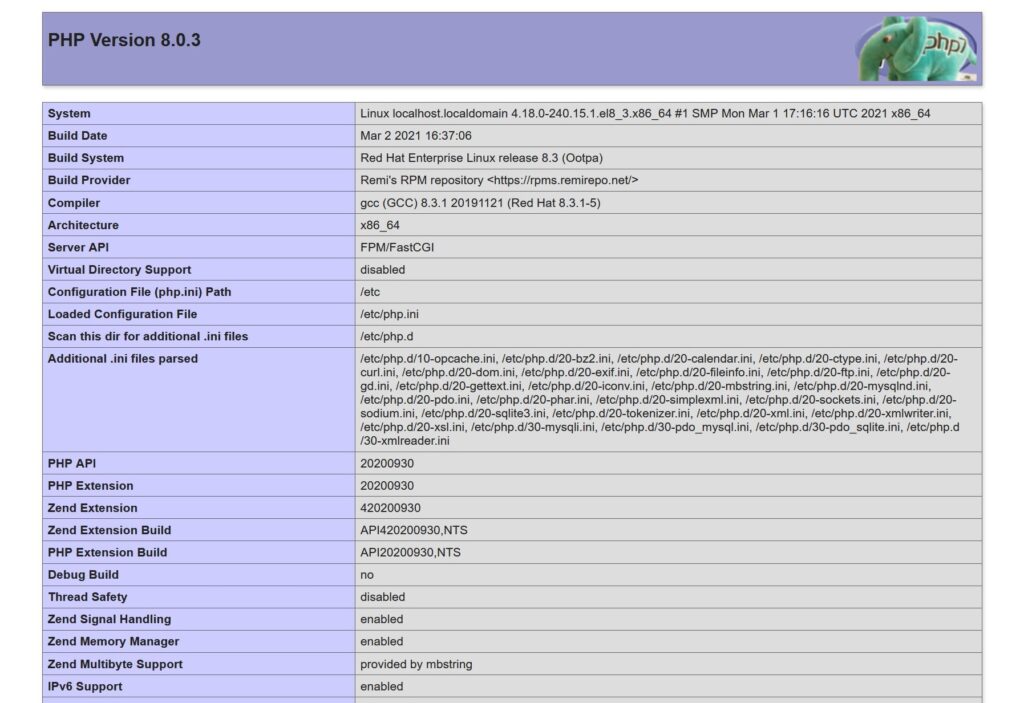Viewport: 1024px width, 703px height.
Task: Select the 'Mar 2 2021 16:37:06' value
Action: tap(416, 136)
